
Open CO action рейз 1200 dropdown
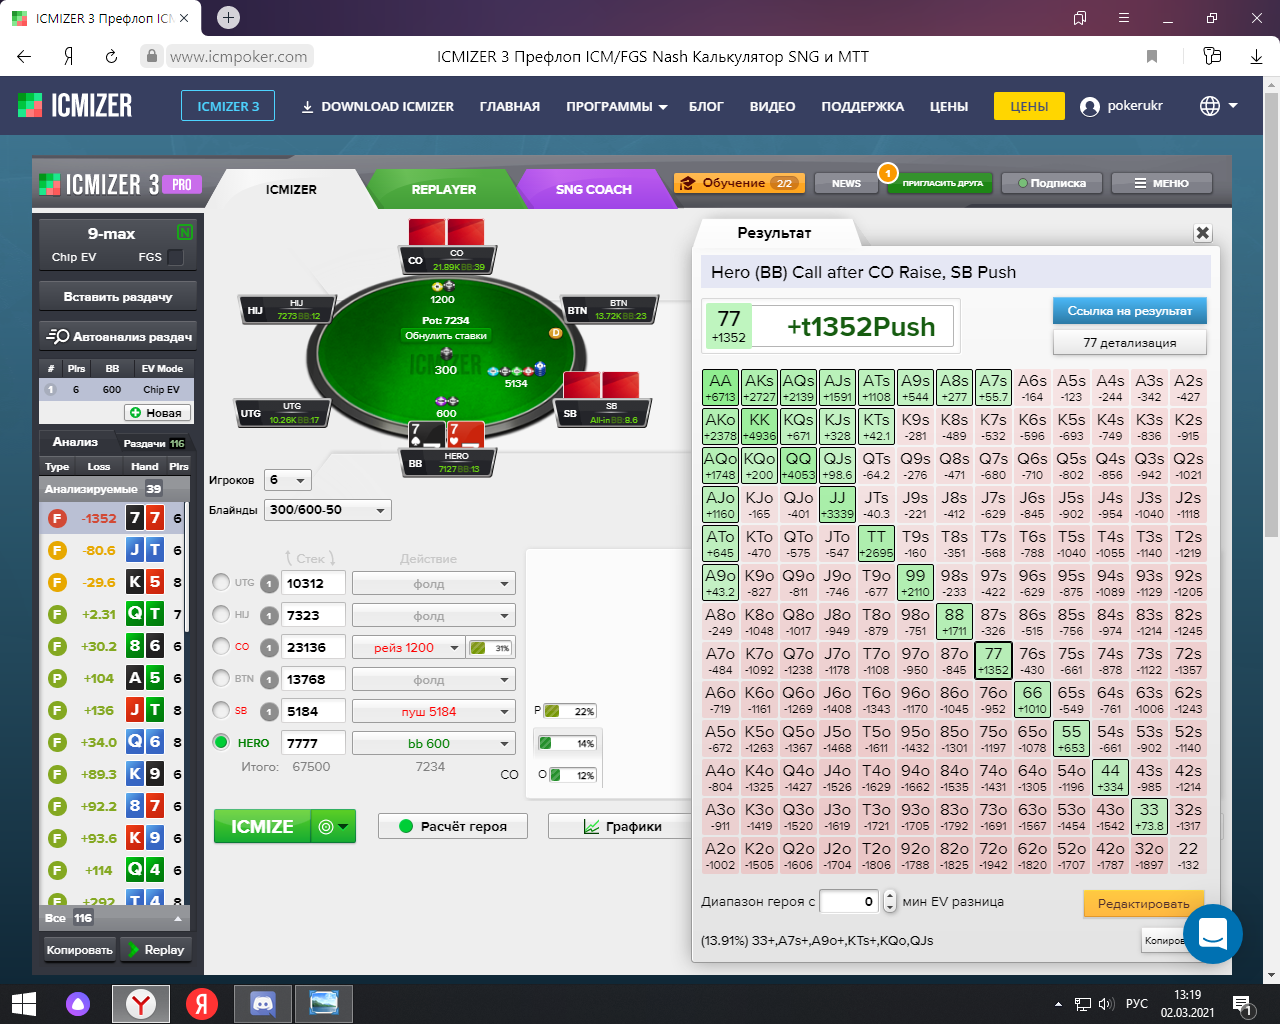click(x=408, y=648)
